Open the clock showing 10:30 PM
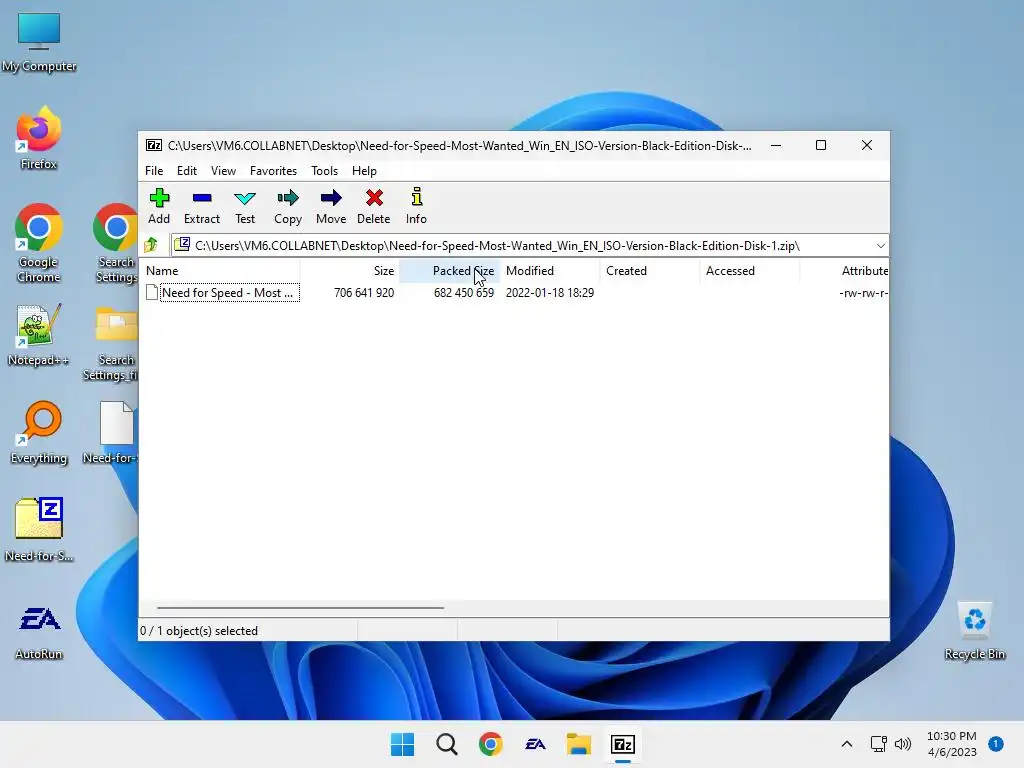This screenshot has width=1024, height=768. pyautogui.click(x=952, y=744)
